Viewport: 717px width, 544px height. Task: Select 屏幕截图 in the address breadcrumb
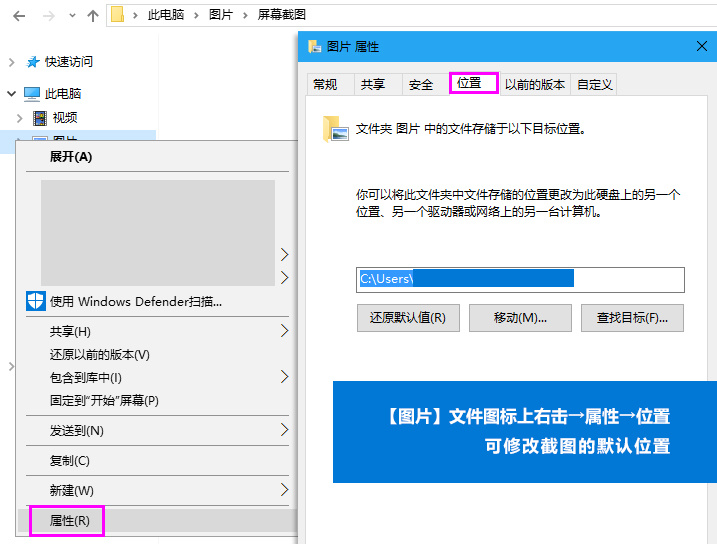[x=282, y=15]
